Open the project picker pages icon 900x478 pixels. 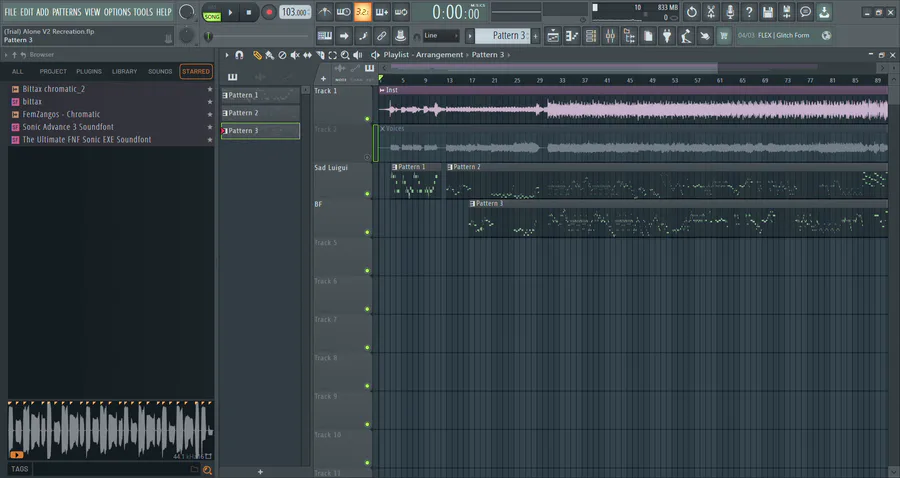648,36
